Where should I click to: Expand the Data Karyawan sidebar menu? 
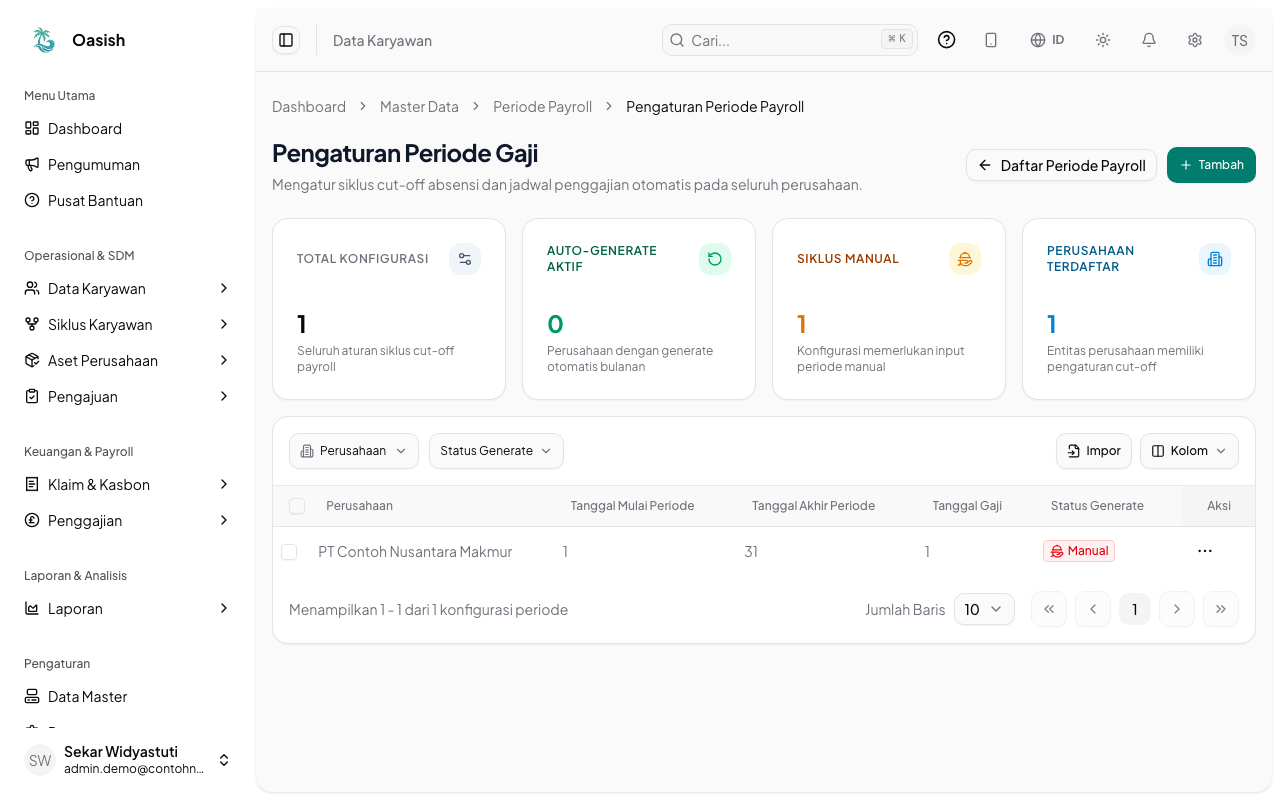tap(127, 288)
